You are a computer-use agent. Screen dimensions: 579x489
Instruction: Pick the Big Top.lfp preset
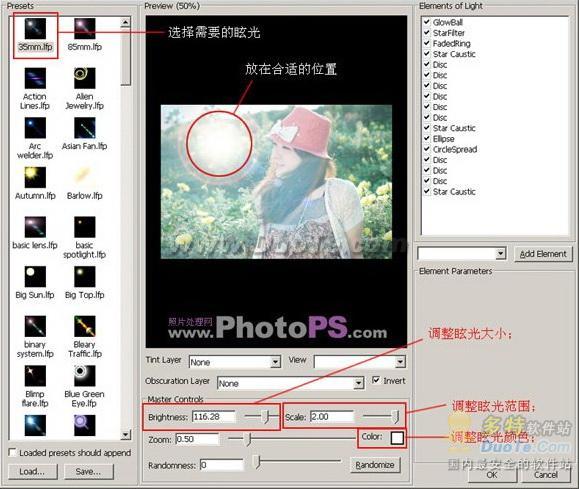pos(85,282)
